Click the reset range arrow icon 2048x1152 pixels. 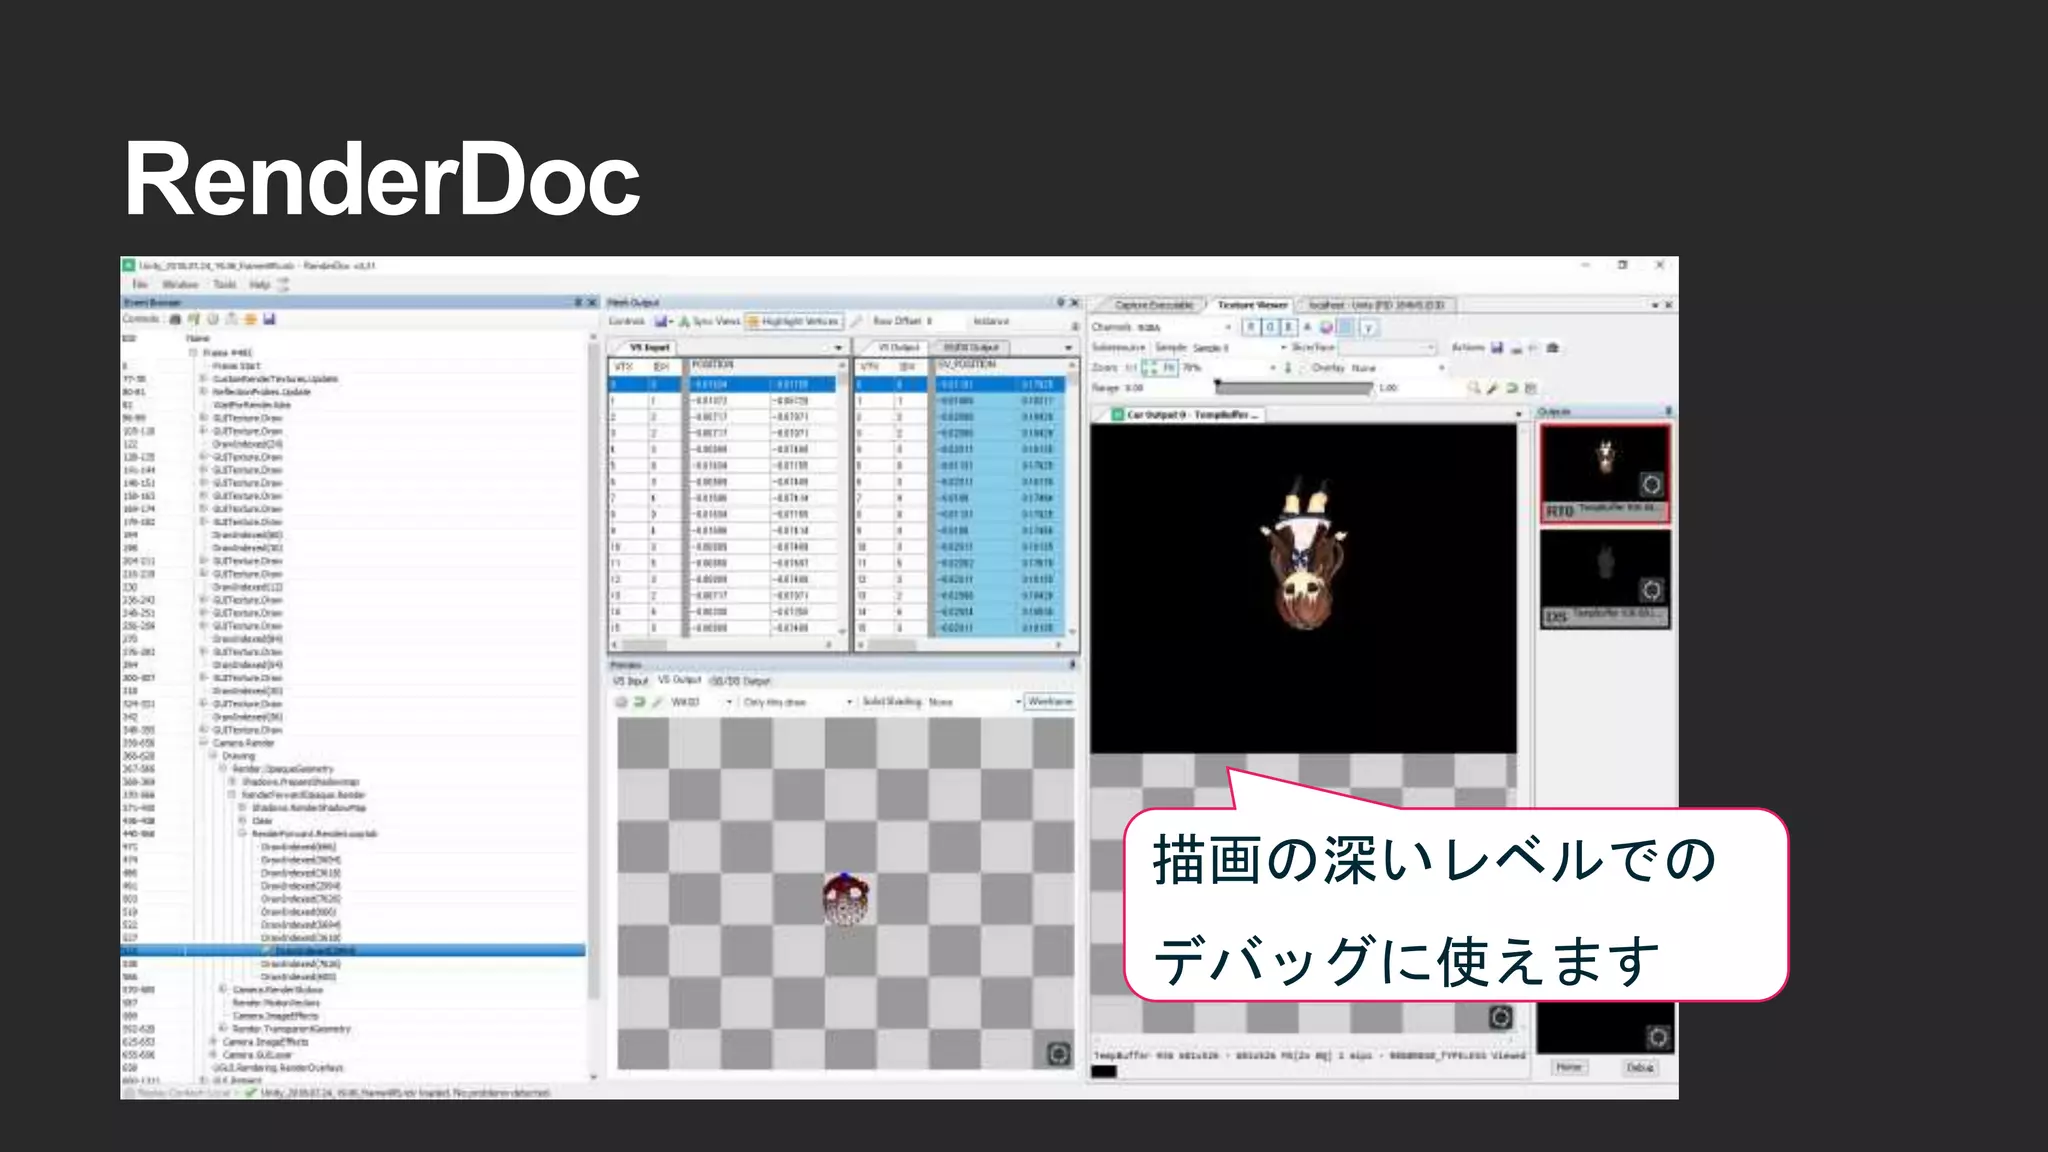(x=1511, y=388)
